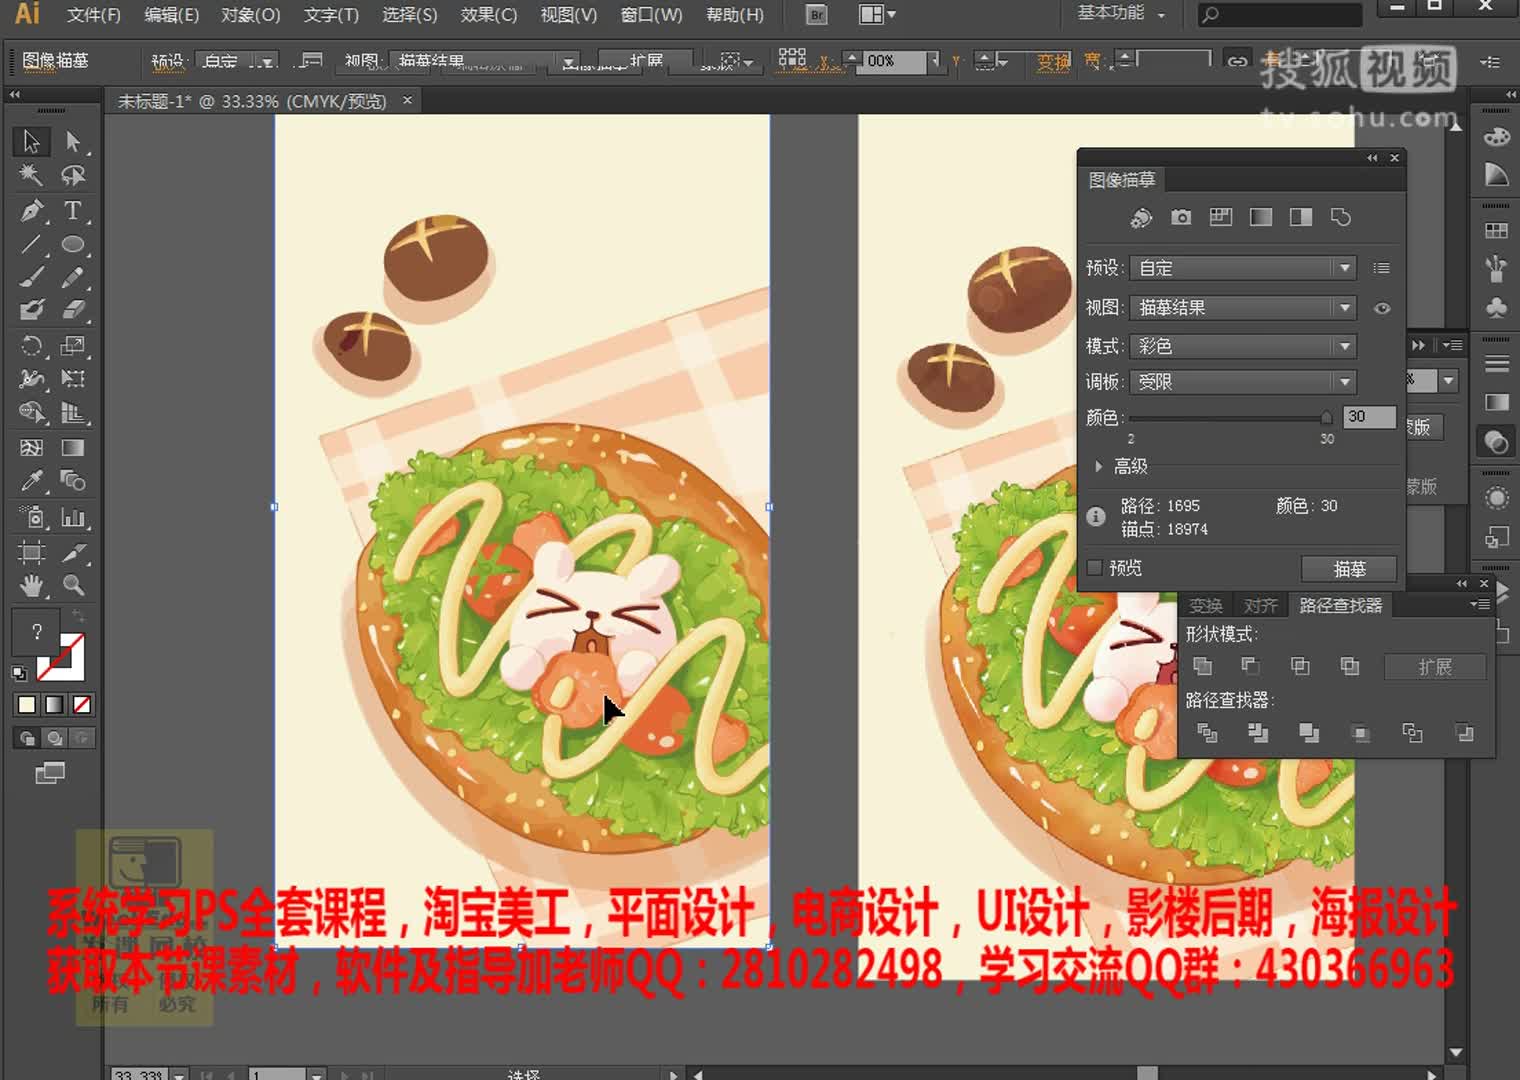The width and height of the screenshot is (1520, 1080).
Task: Click Auto-Color preset icon in Image Trace
Action: (1141, 217)
